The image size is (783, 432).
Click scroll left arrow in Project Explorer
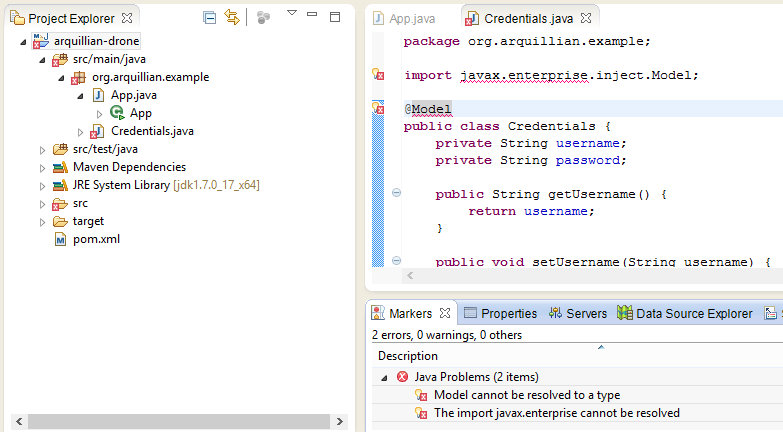pyautogui.click(x=19, y=422)
